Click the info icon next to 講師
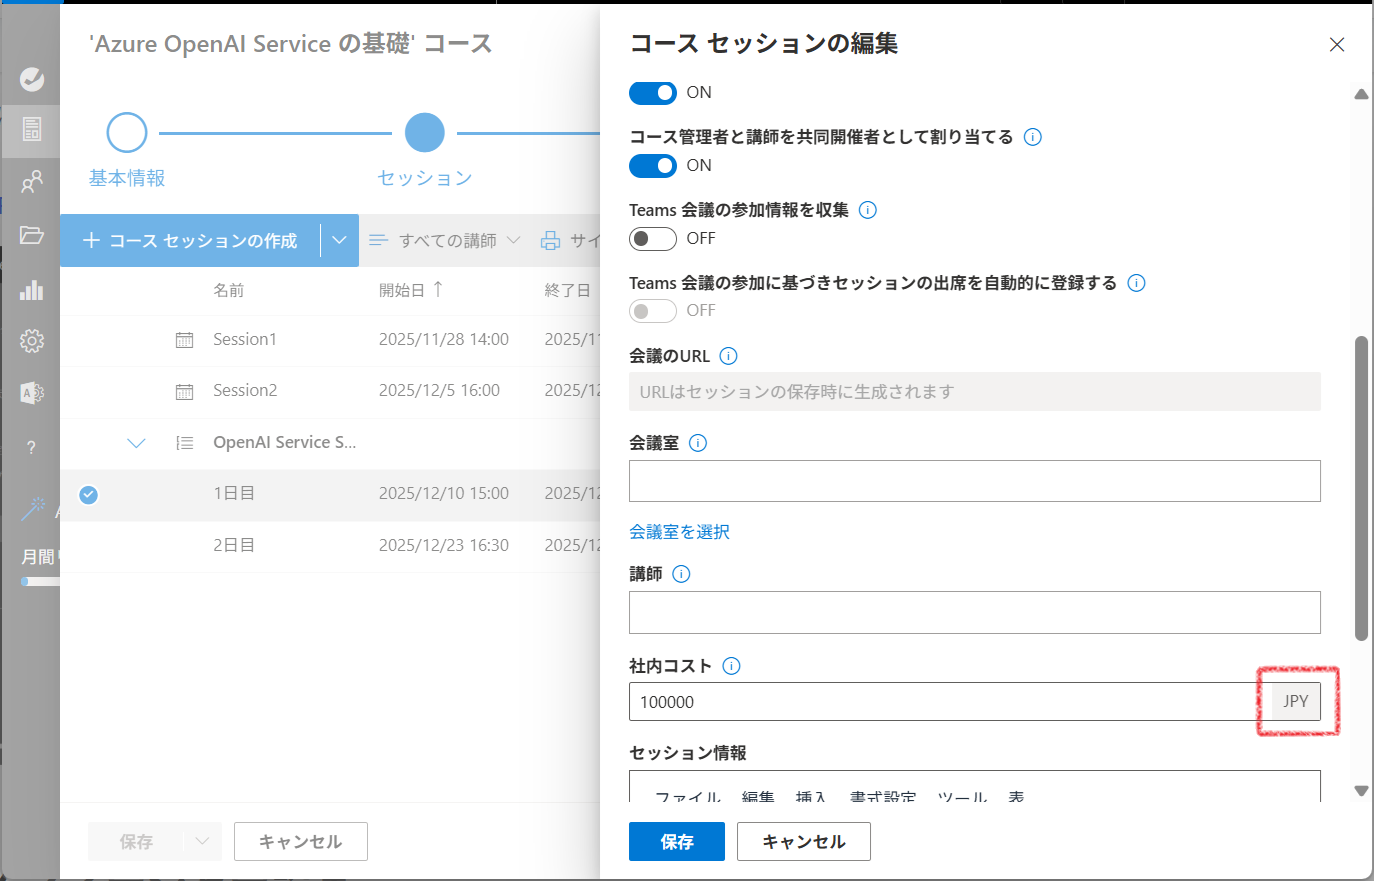 click(681, 574)
